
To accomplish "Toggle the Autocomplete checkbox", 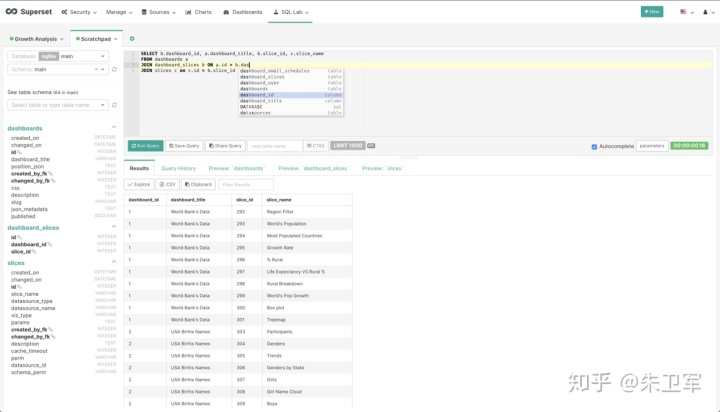I will pyautogui.click(x=594, y=147).
